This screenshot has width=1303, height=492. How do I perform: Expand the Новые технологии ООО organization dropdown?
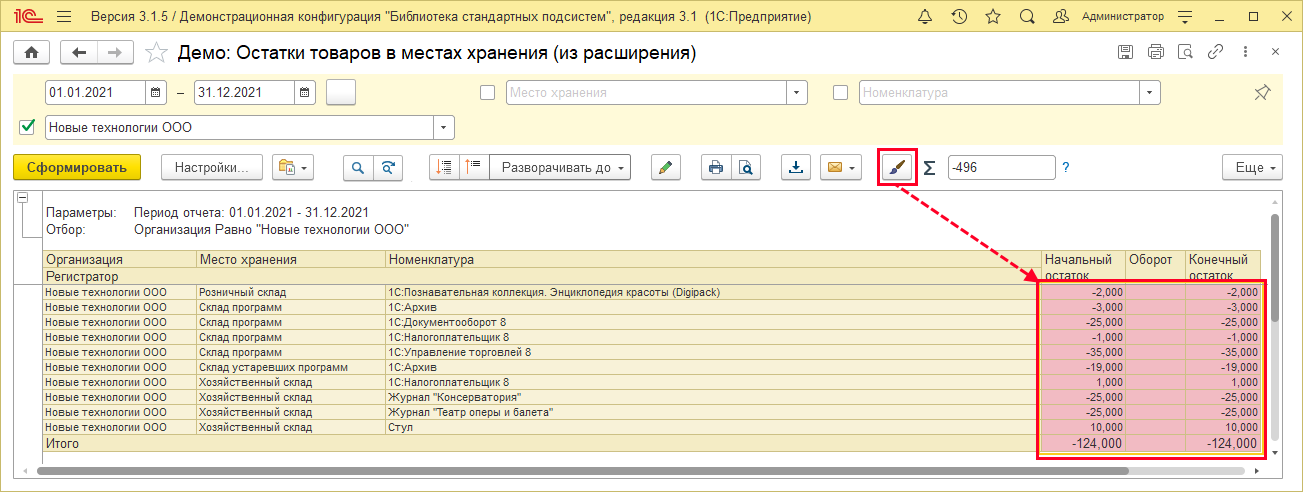pyautogui.click(x=443, y=127)
